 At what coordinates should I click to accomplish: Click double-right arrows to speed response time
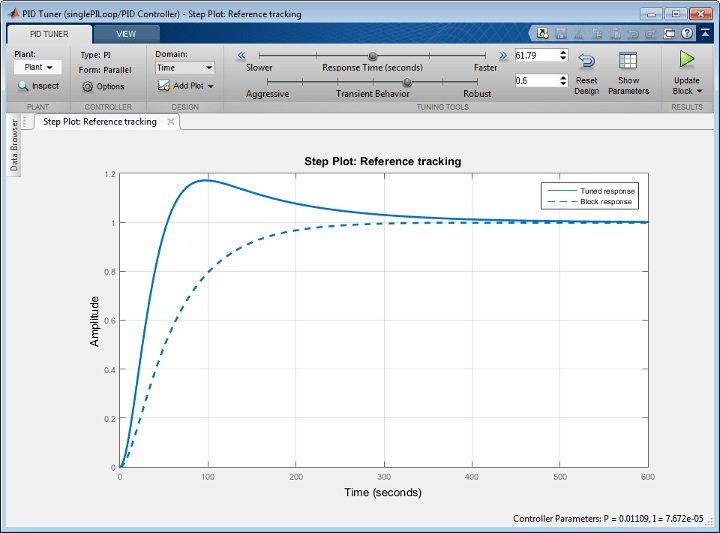(x=503, y=56)
